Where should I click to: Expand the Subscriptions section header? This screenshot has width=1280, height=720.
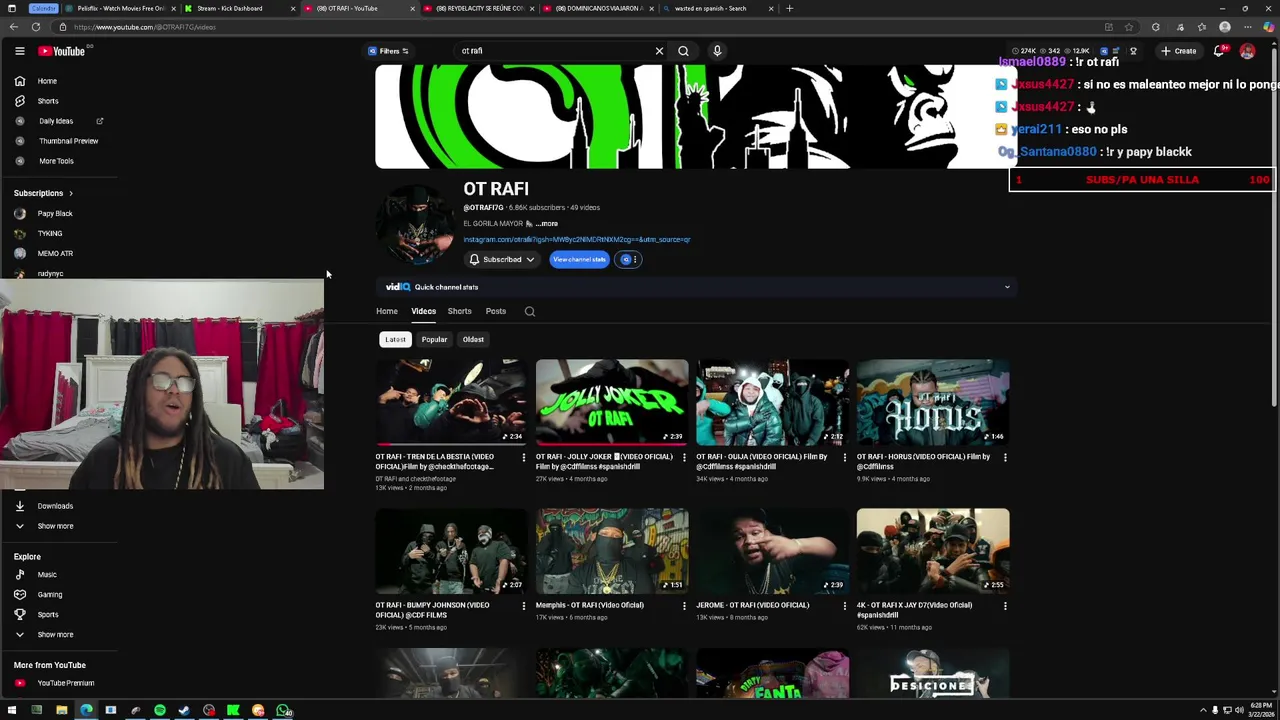(x=43, y=193)
